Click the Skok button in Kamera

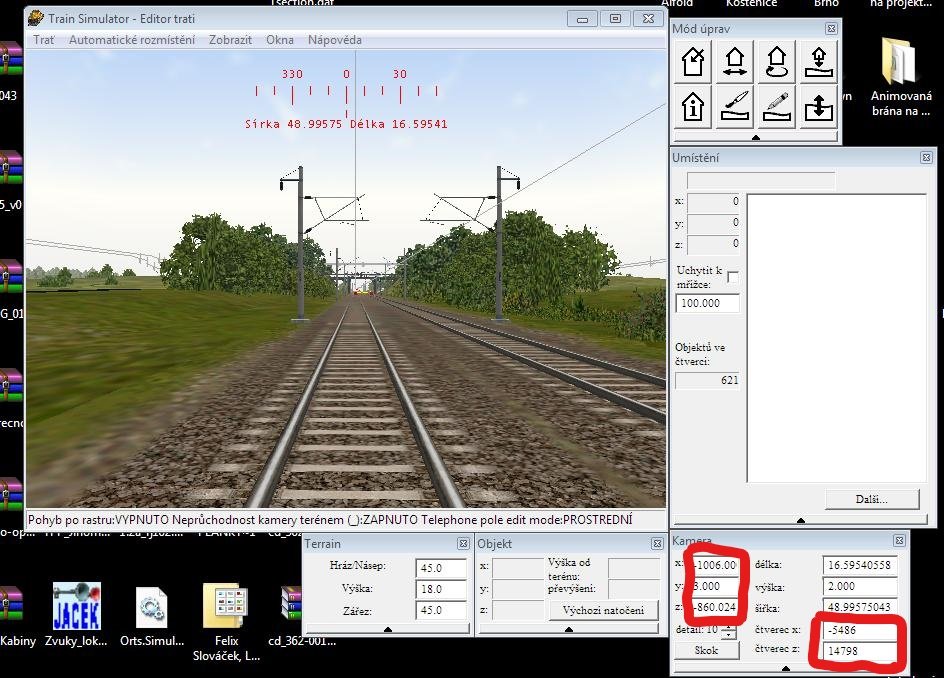click(706, 650)
